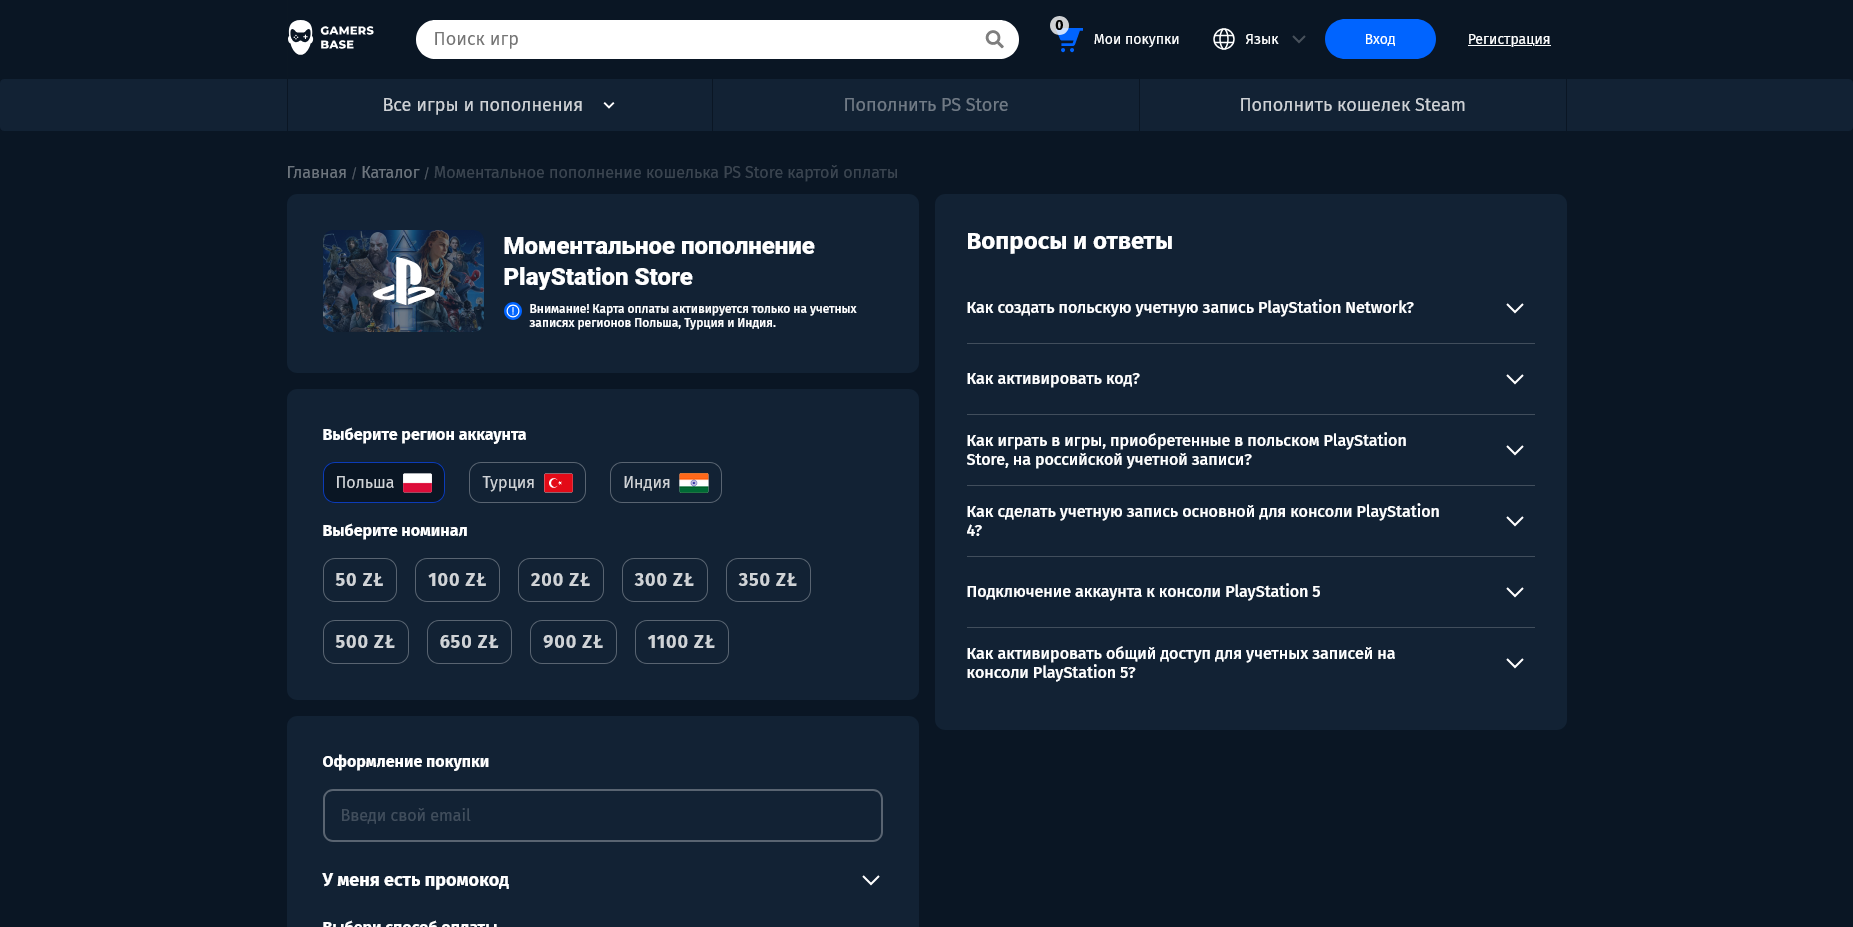The width and height of the screenshot is (1853, 927).
Task: Expand 'У меня есть промокод' section
Action: coord(602,880)
